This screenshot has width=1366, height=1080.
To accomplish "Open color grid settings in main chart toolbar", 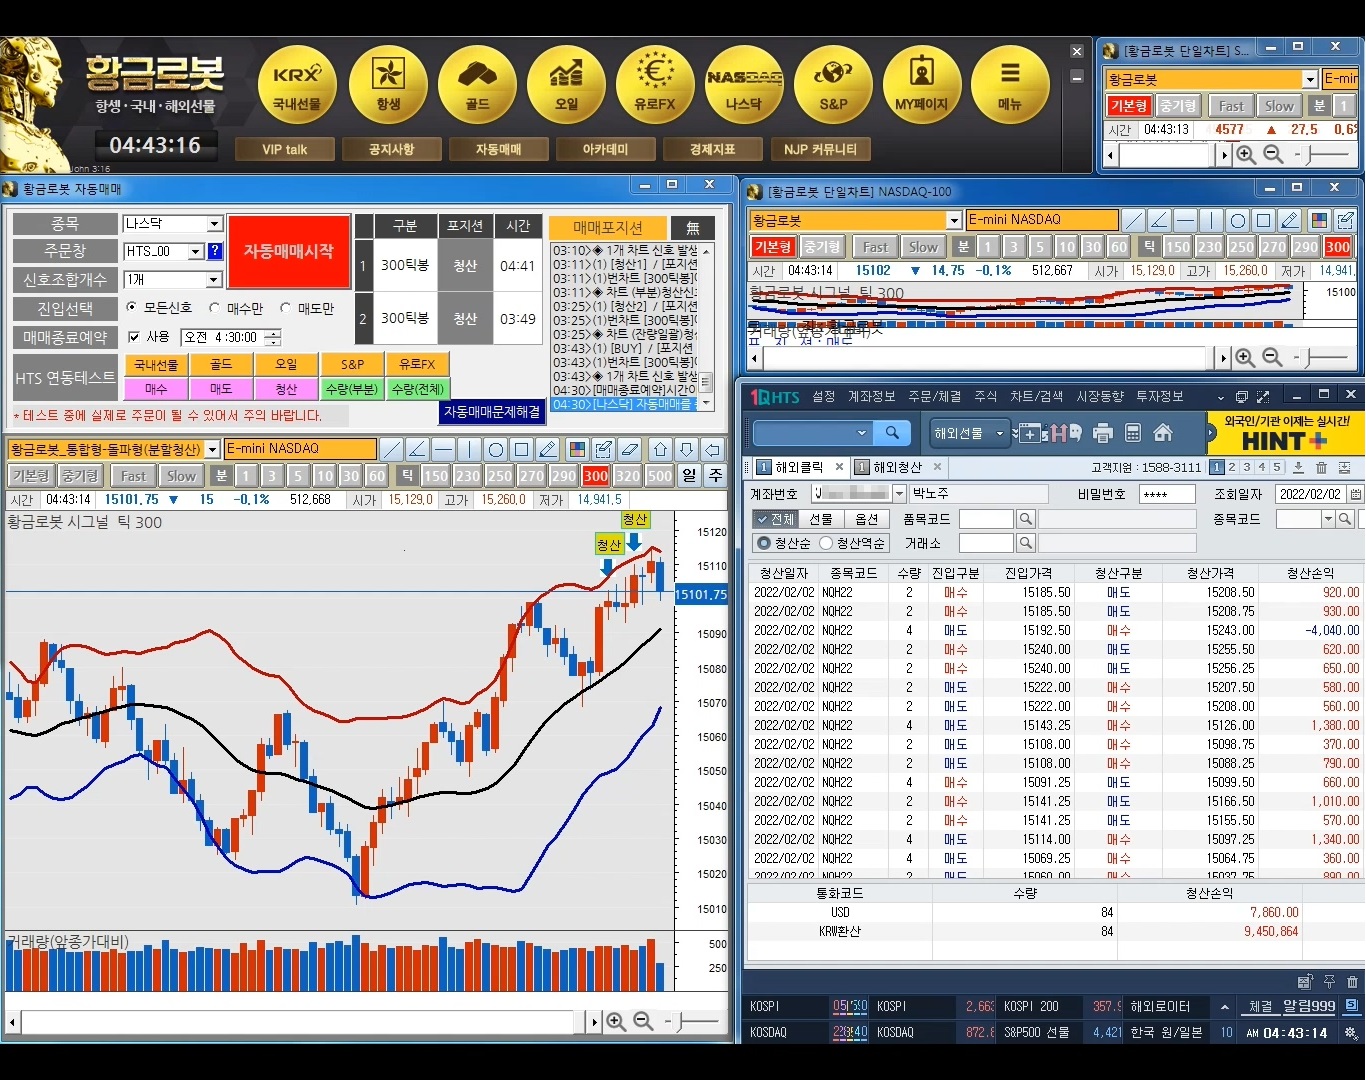I will click(x=577, y=449).
